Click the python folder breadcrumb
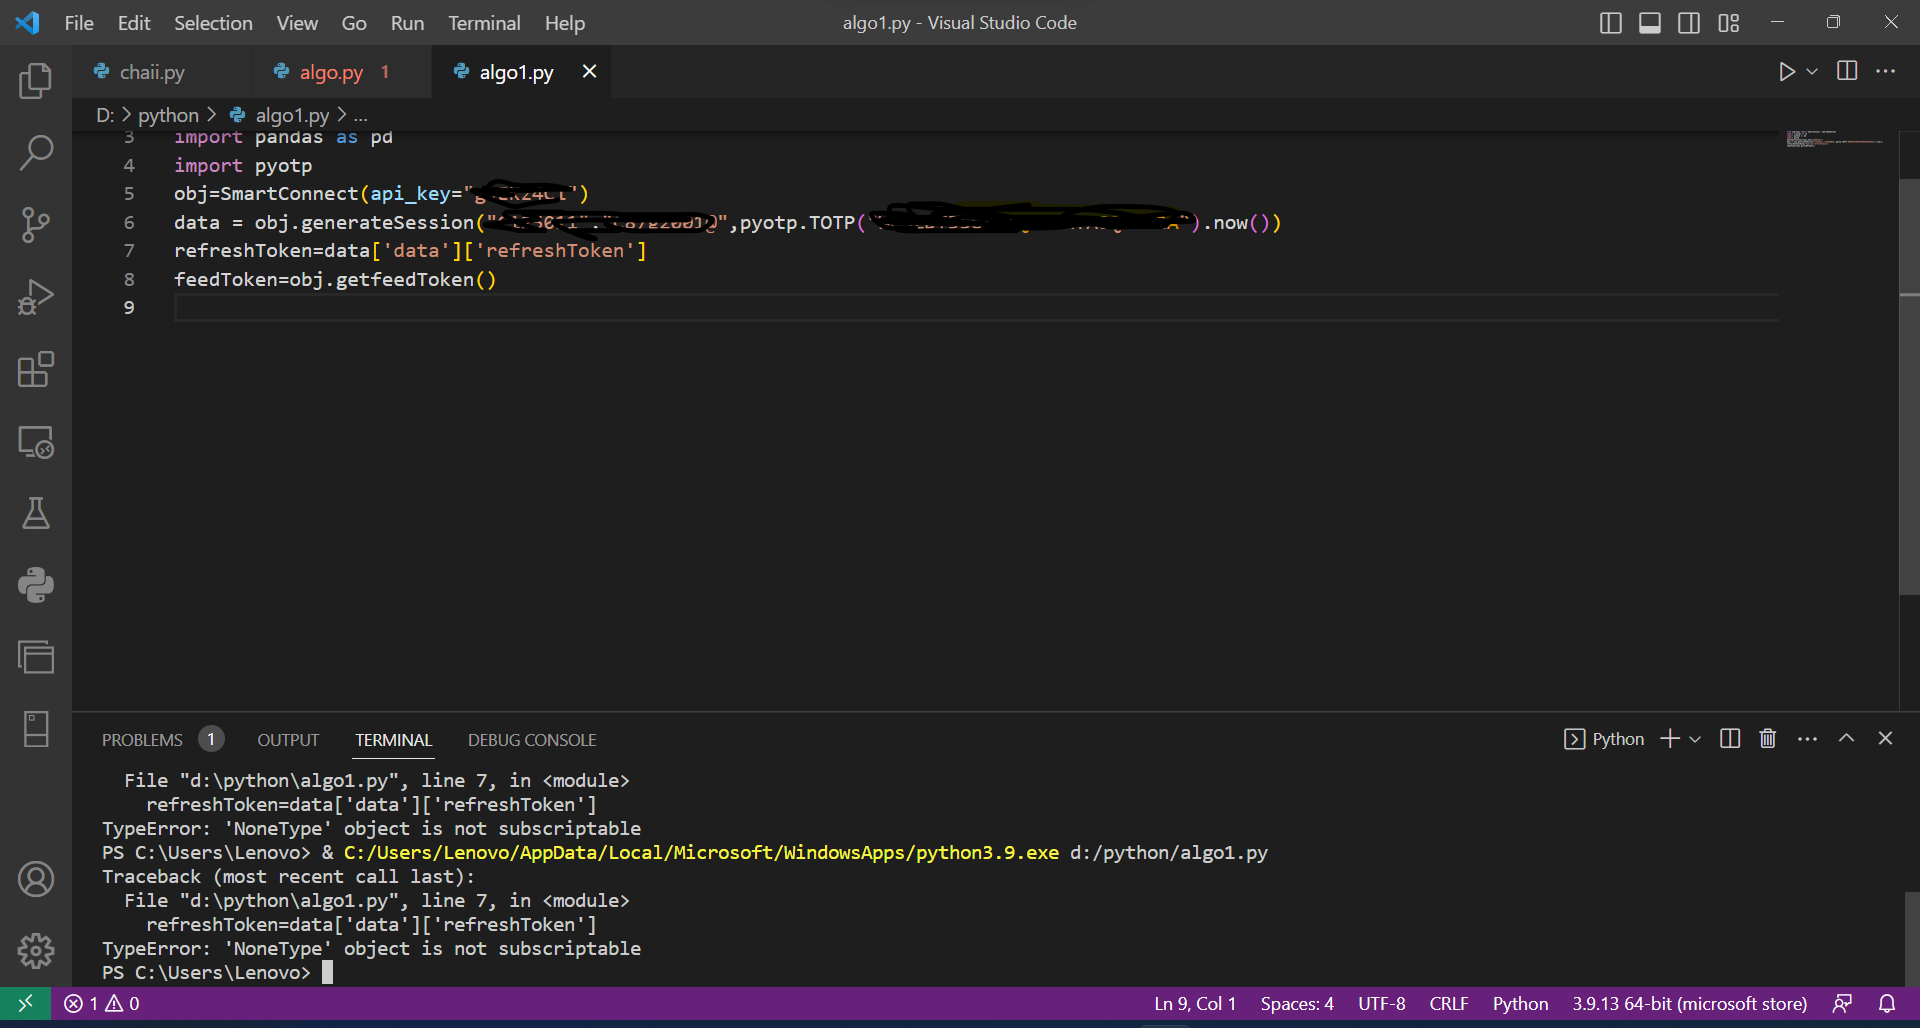This screenshot has height=1028, width=1920. pyautogui.click(x=168, y=115)
